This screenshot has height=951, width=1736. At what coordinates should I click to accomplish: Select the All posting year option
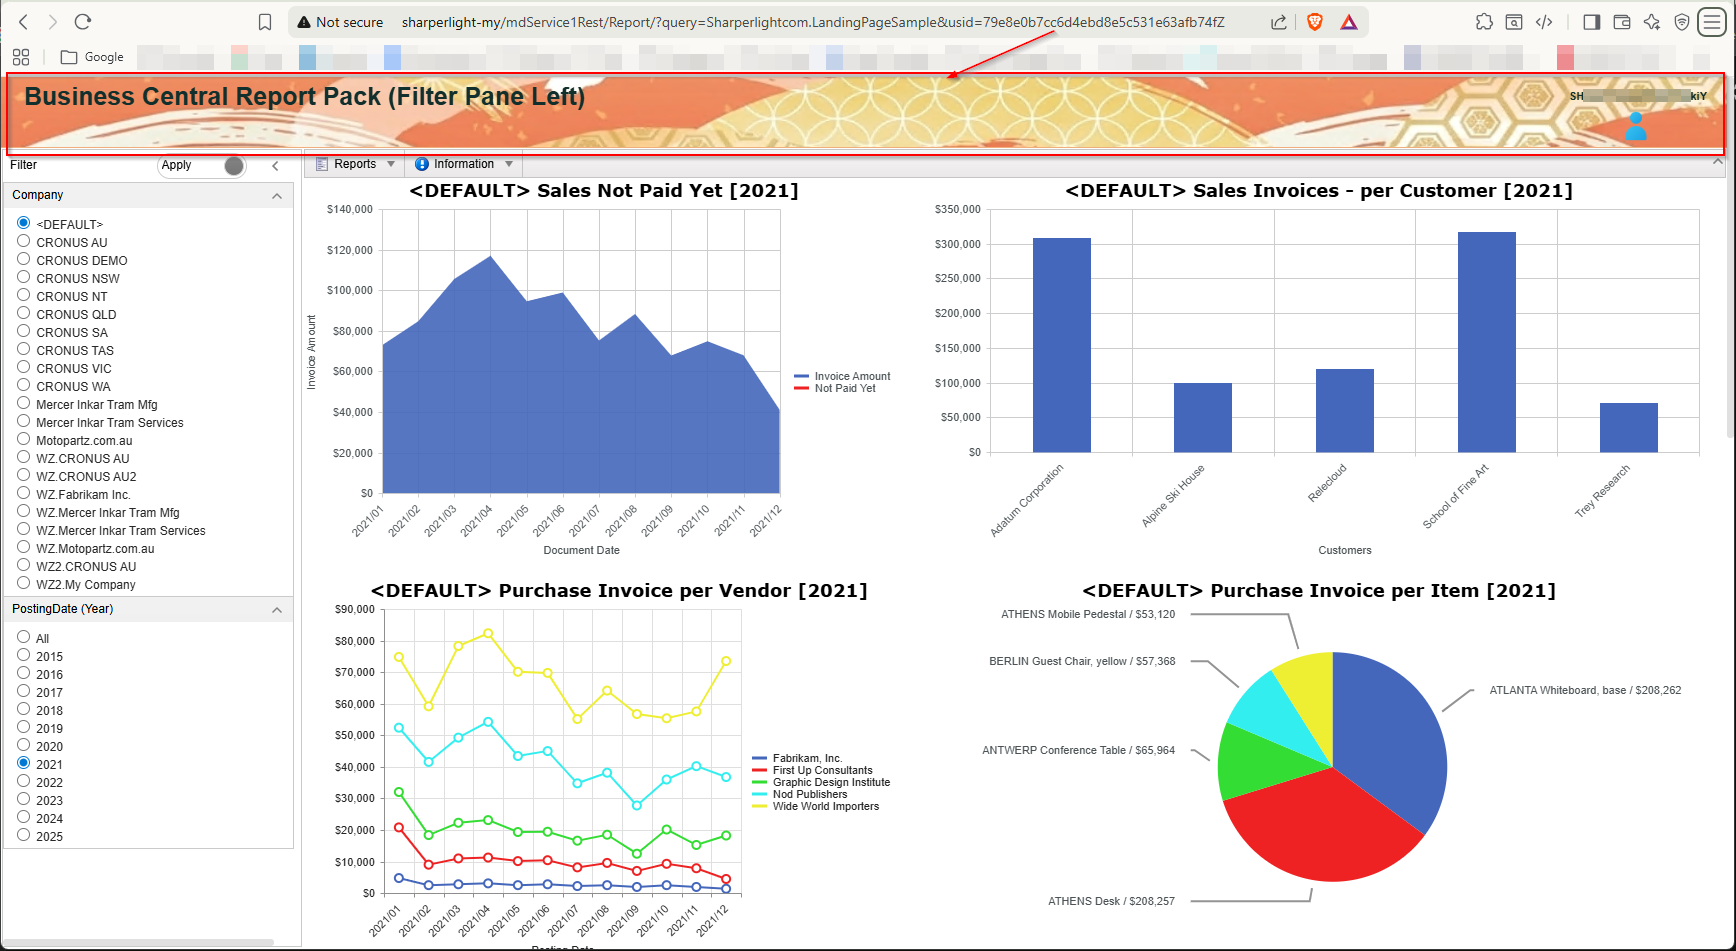[x=24, y=637]
